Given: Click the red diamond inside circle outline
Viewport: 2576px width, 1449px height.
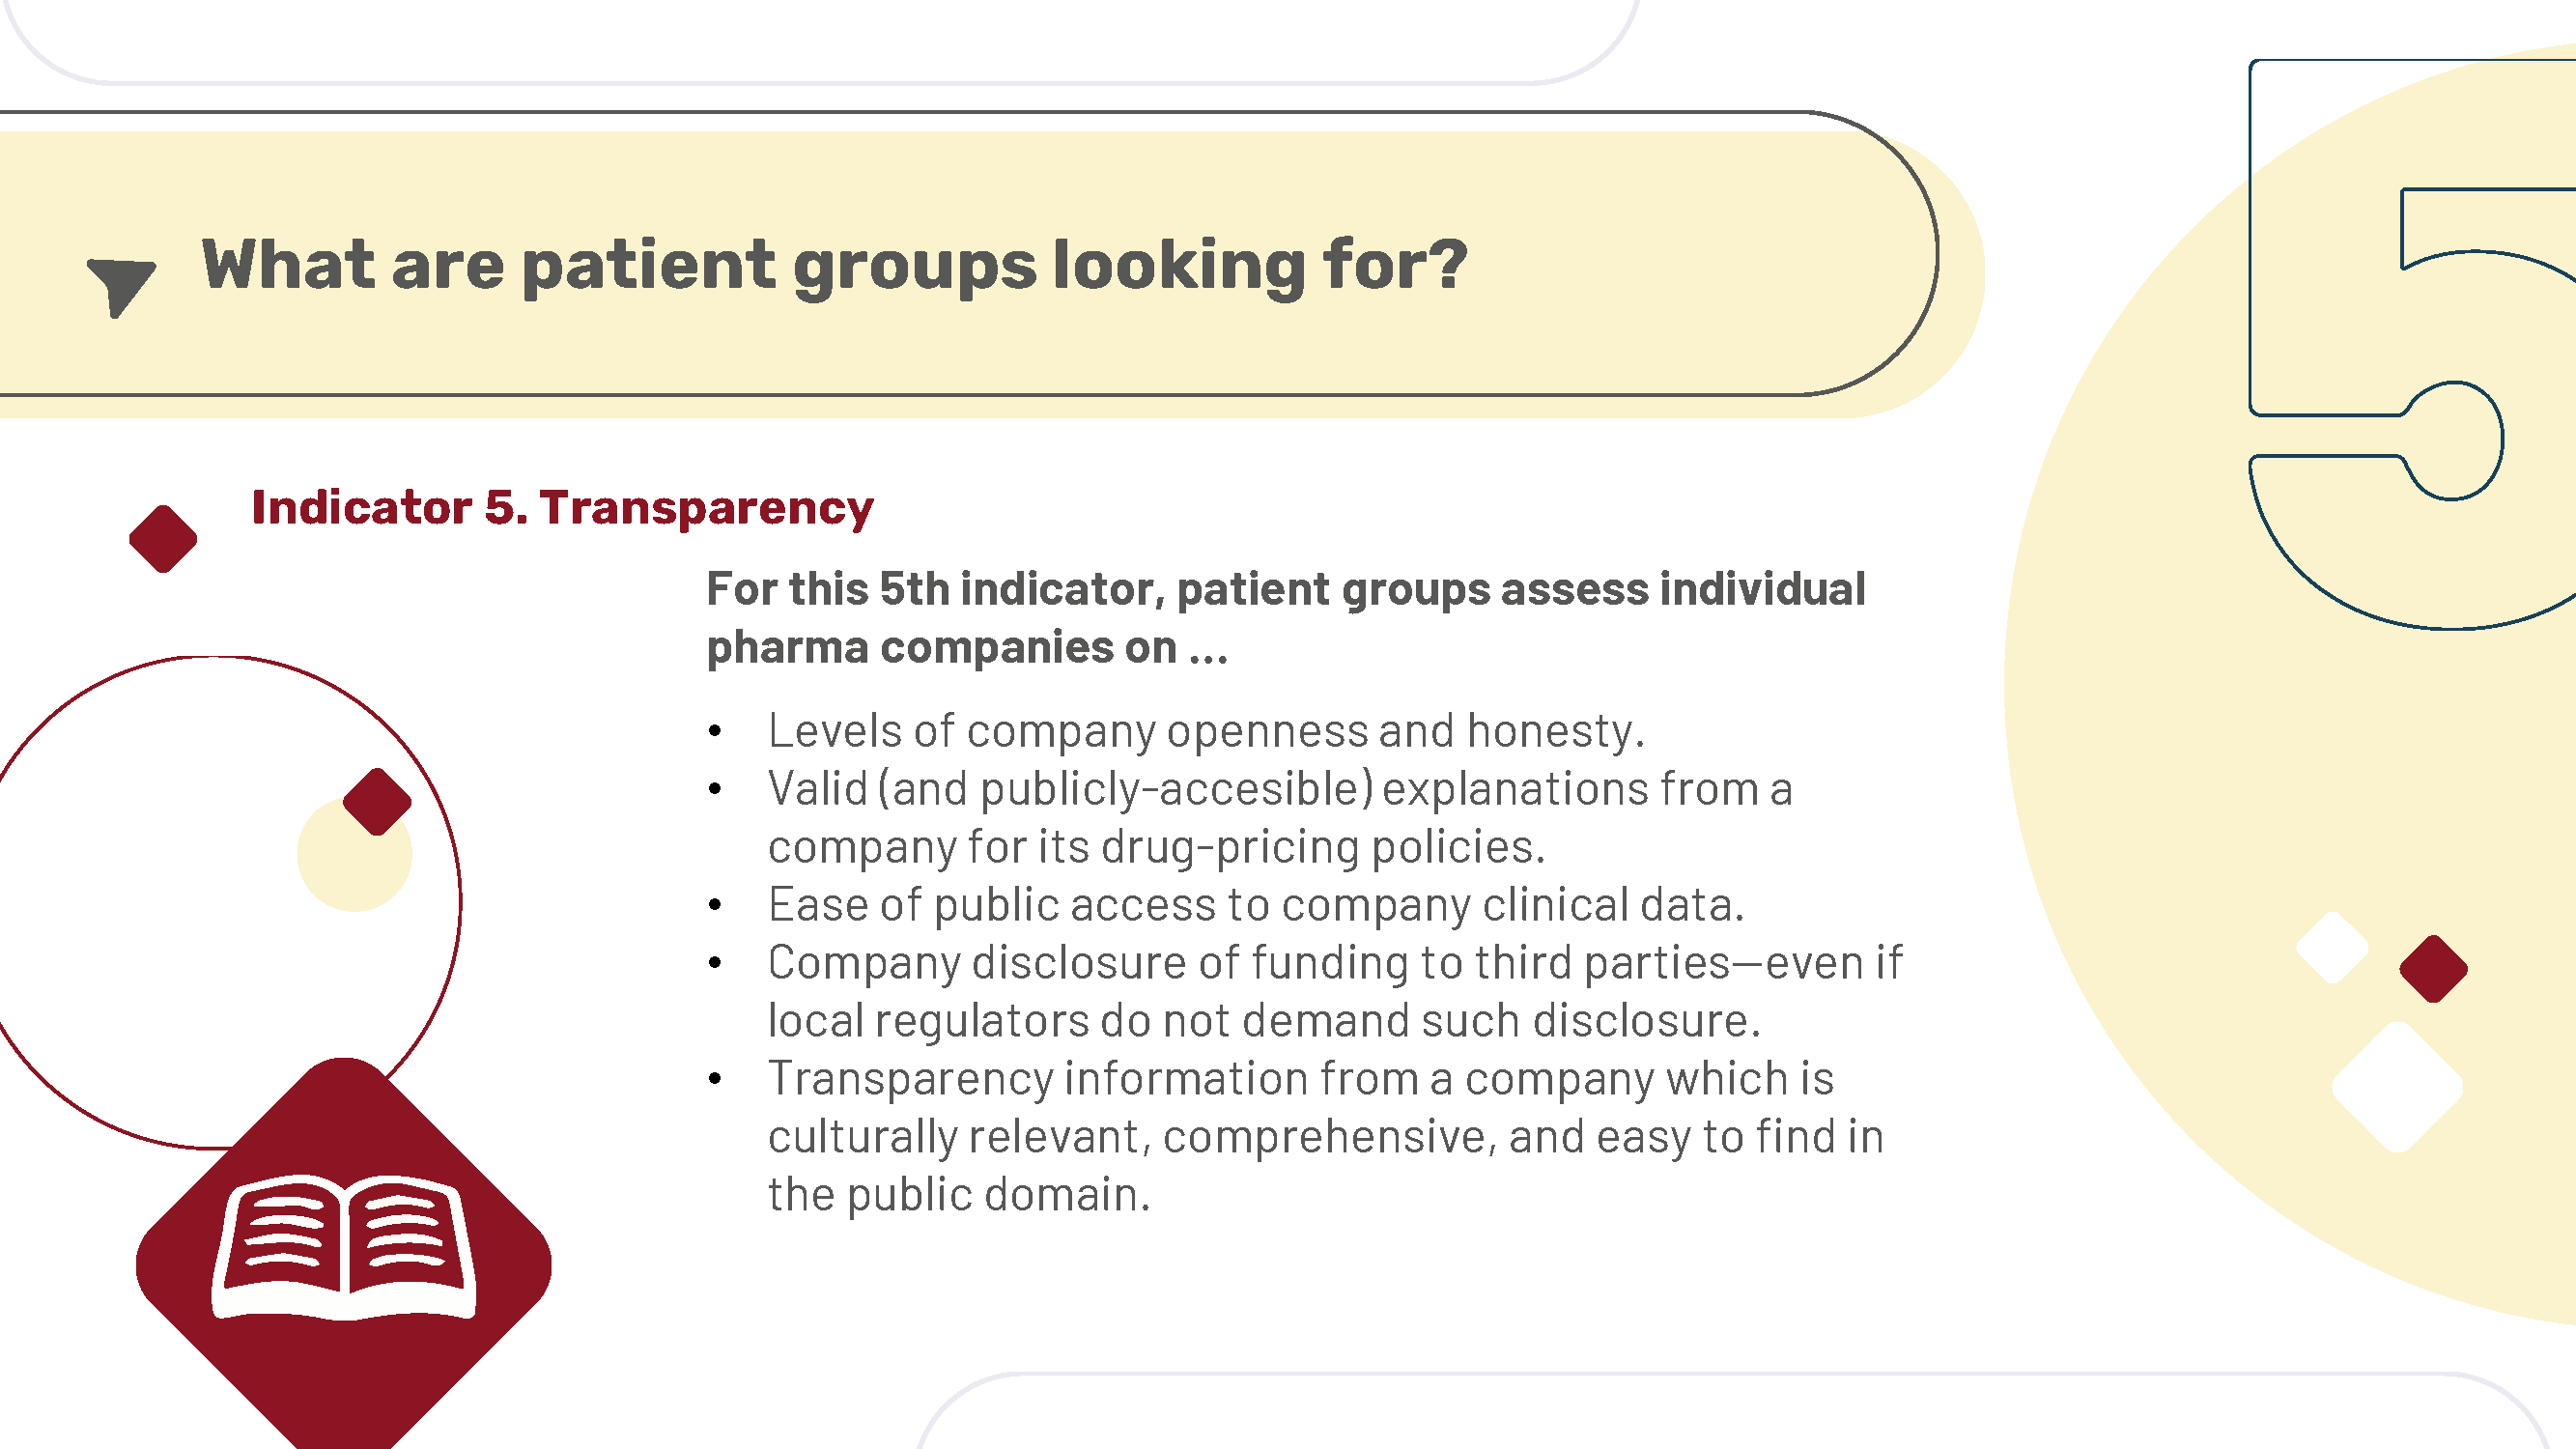Looking at the screenshot, I should coord(377,802).
